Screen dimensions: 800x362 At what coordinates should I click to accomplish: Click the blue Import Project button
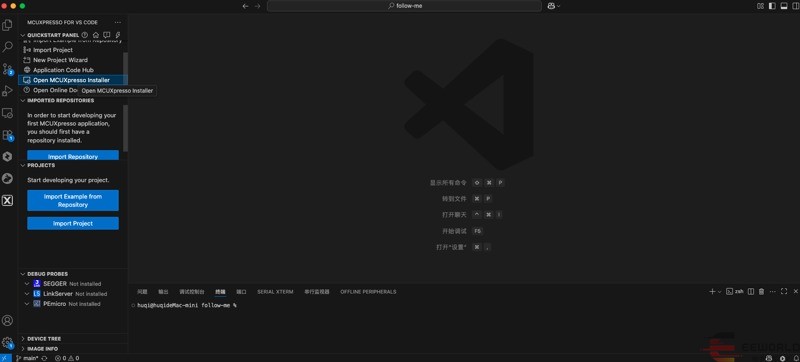tap(73, 223)
